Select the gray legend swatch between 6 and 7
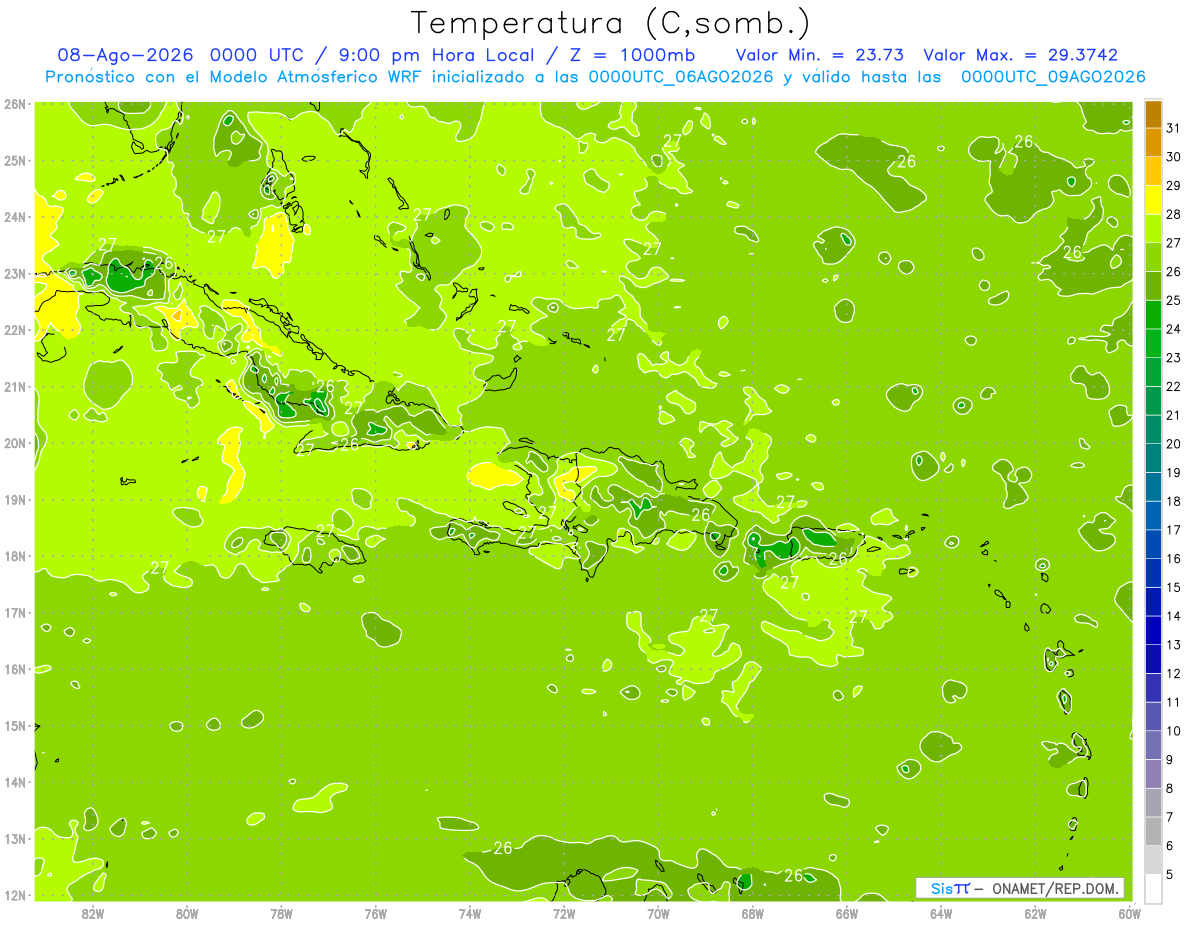The height and width of the screenshot is (927, 1200). 1153,831
